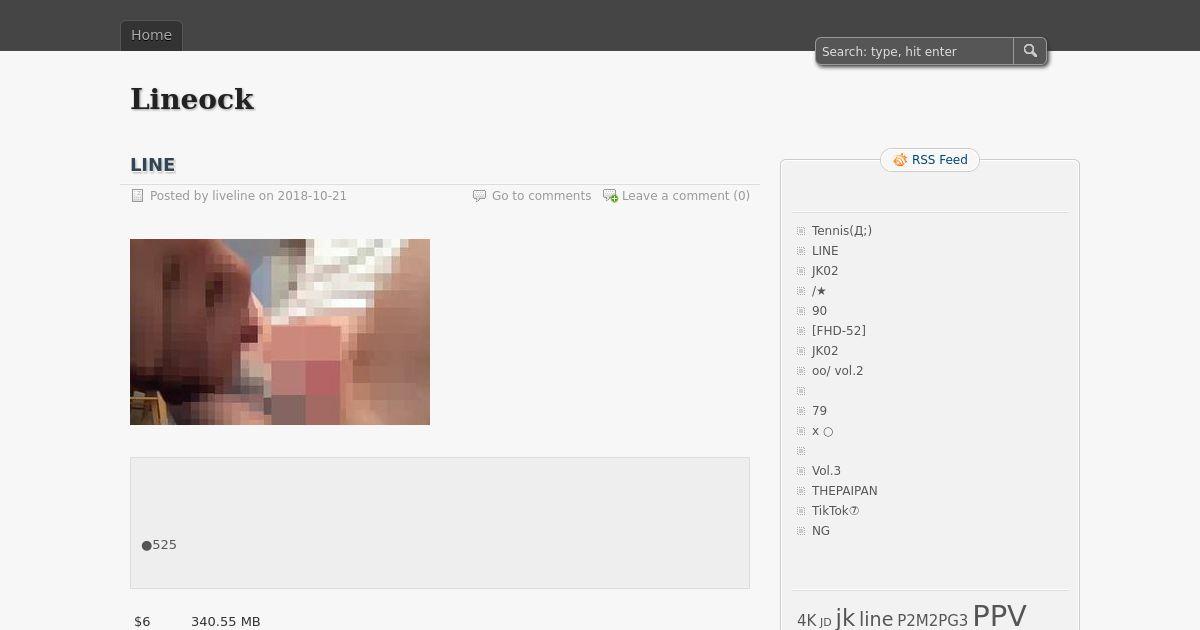
Task: Open the NG sidebar entry
Action: [x=821, y=531]
